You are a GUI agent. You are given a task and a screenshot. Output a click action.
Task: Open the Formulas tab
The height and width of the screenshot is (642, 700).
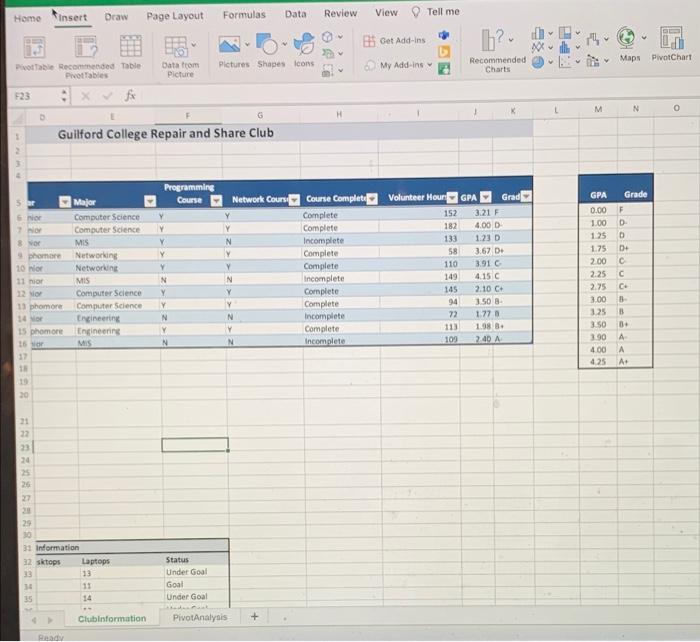(244, 15)
